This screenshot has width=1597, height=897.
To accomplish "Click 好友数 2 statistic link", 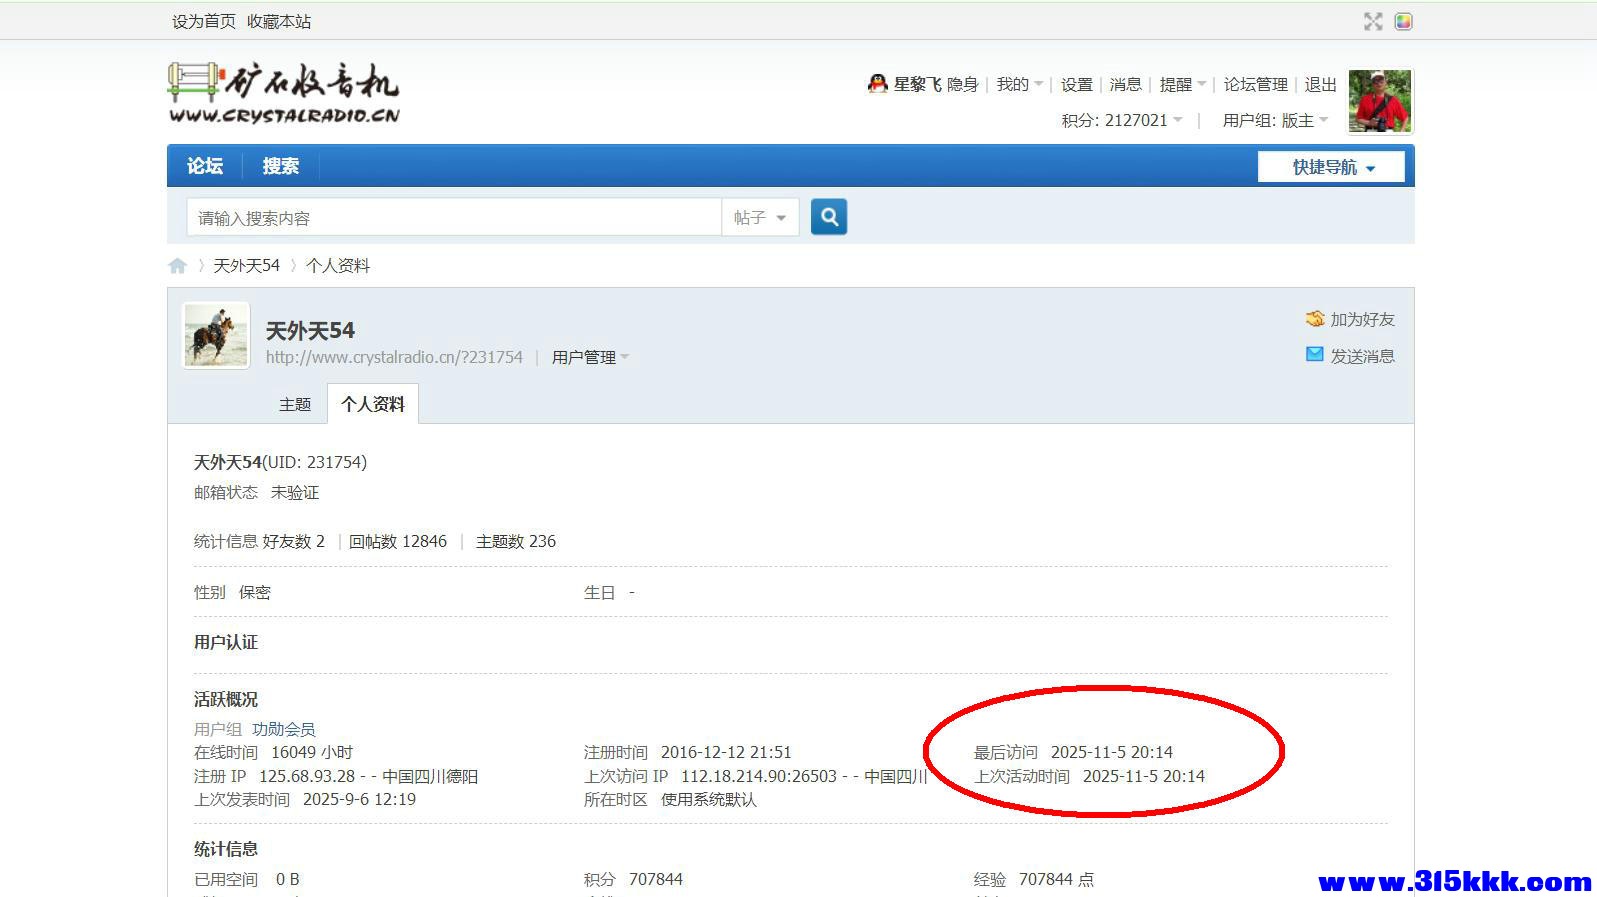I will tap(294, 541).
